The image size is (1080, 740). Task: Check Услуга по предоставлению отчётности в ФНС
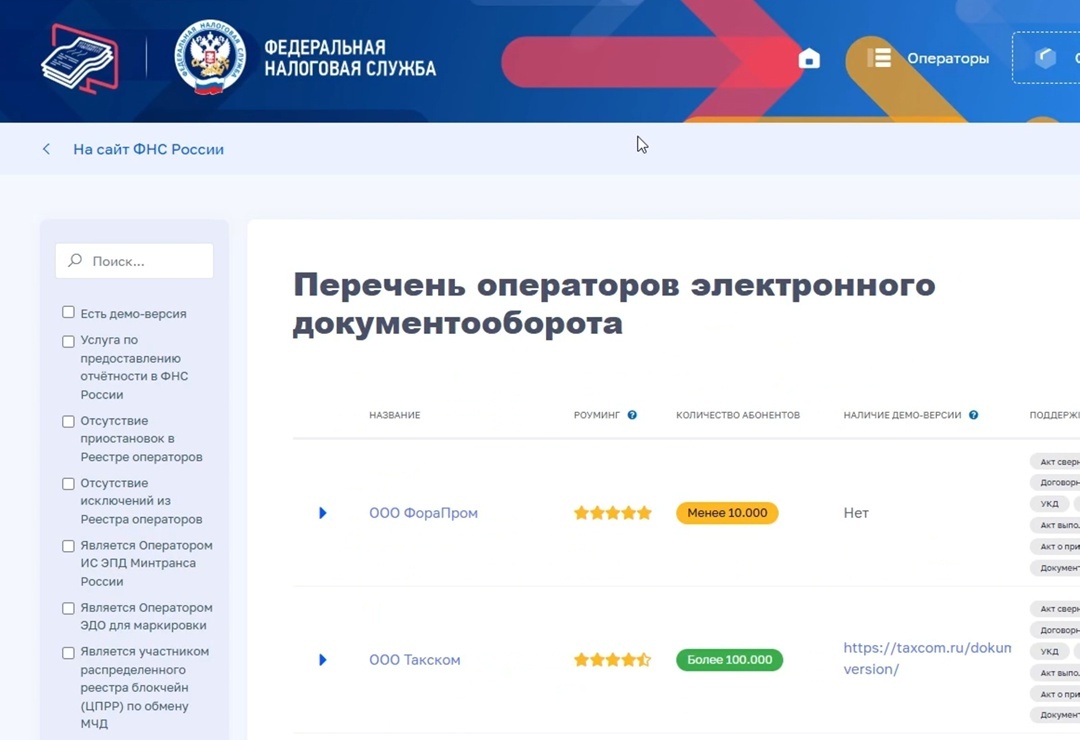[68, 341]
